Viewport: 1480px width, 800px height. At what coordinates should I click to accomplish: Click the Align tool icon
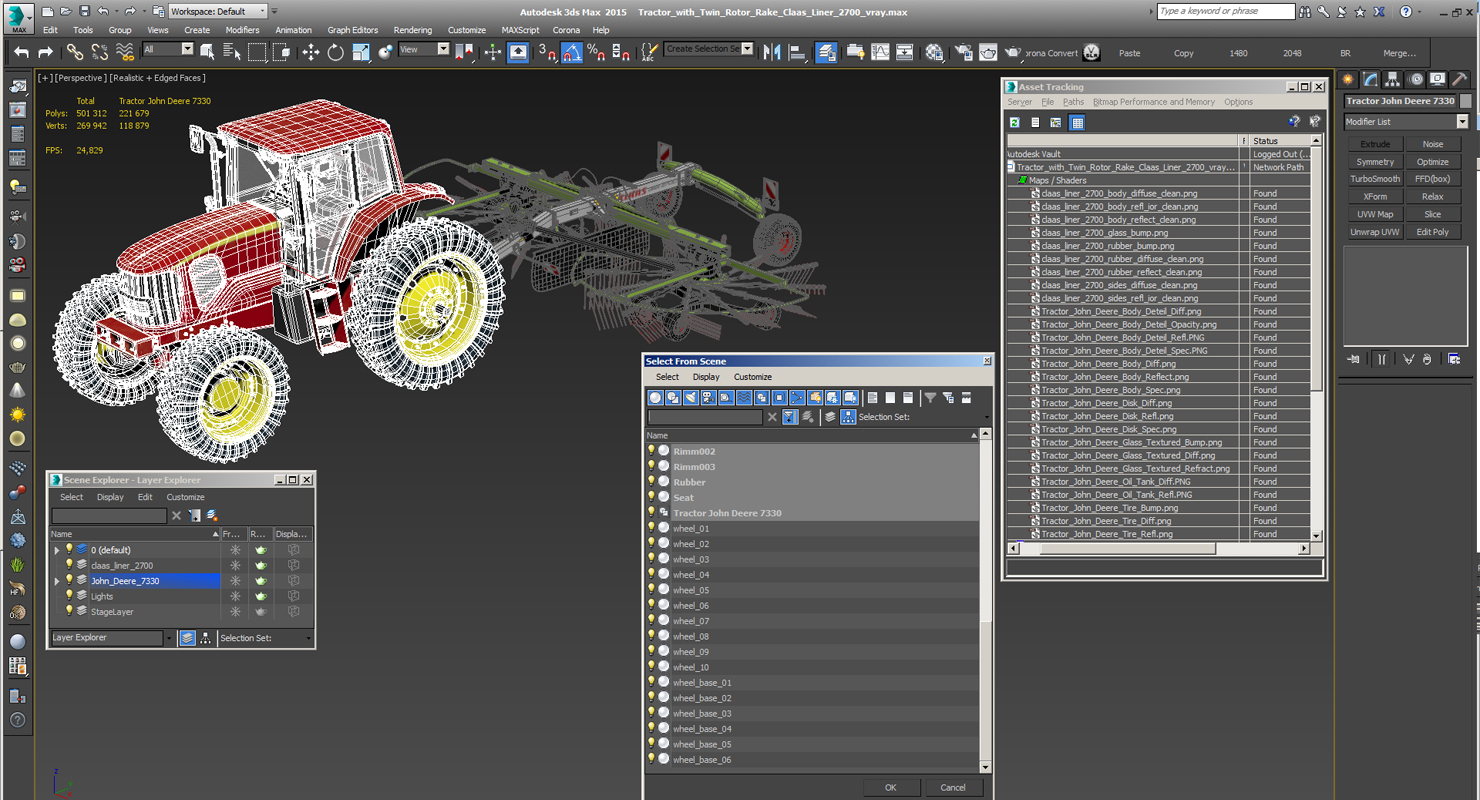pos(797,52)
